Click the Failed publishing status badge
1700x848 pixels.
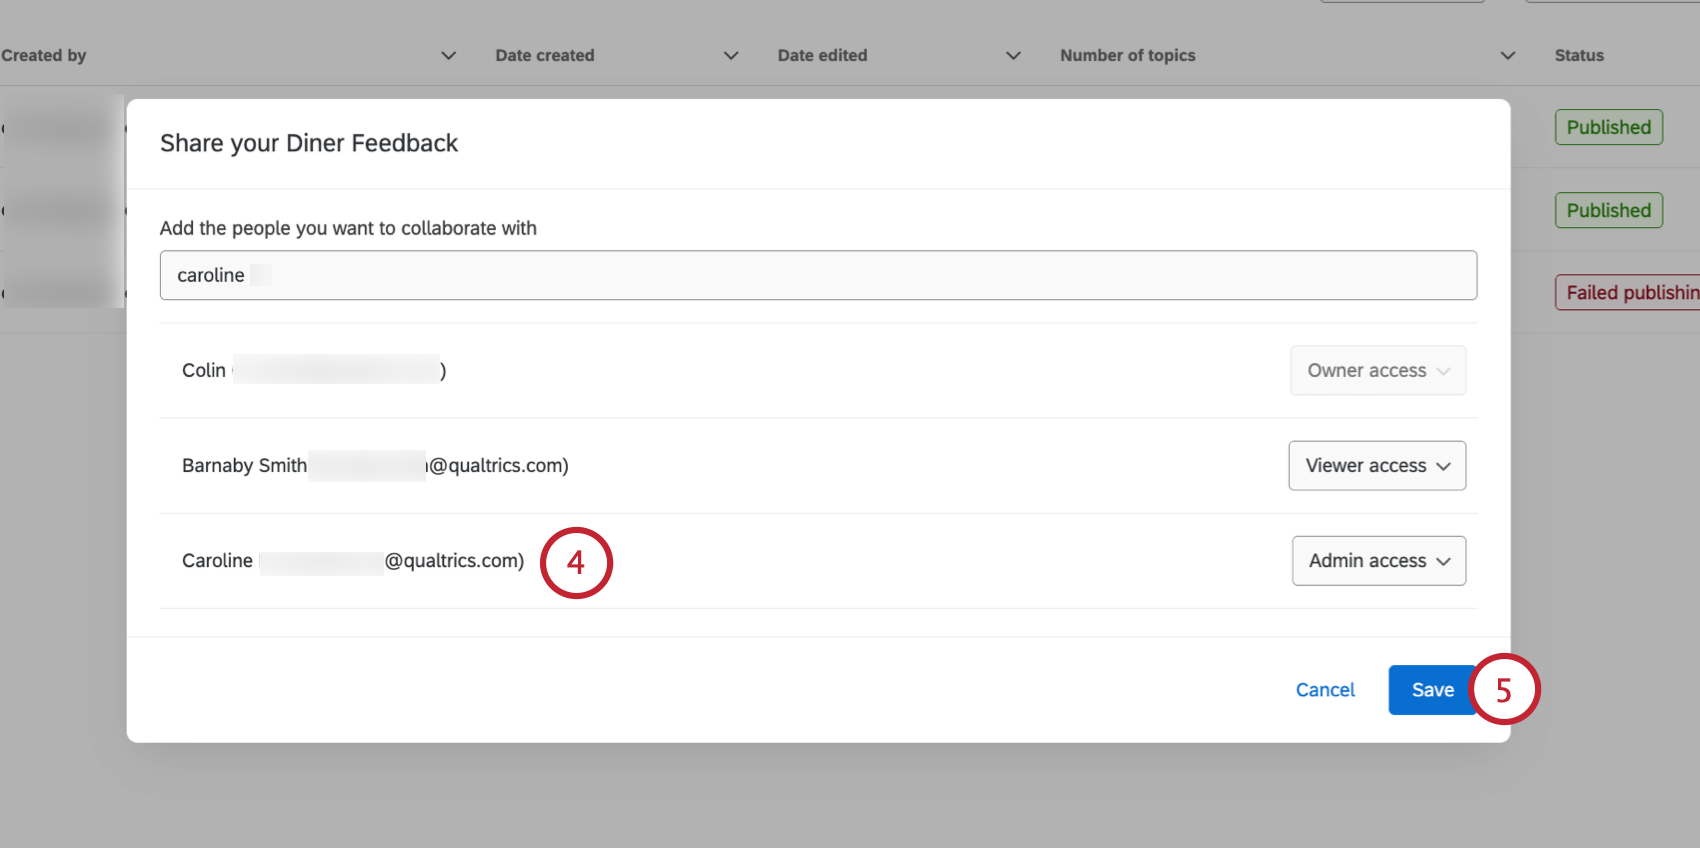[x=1630, y=293]
